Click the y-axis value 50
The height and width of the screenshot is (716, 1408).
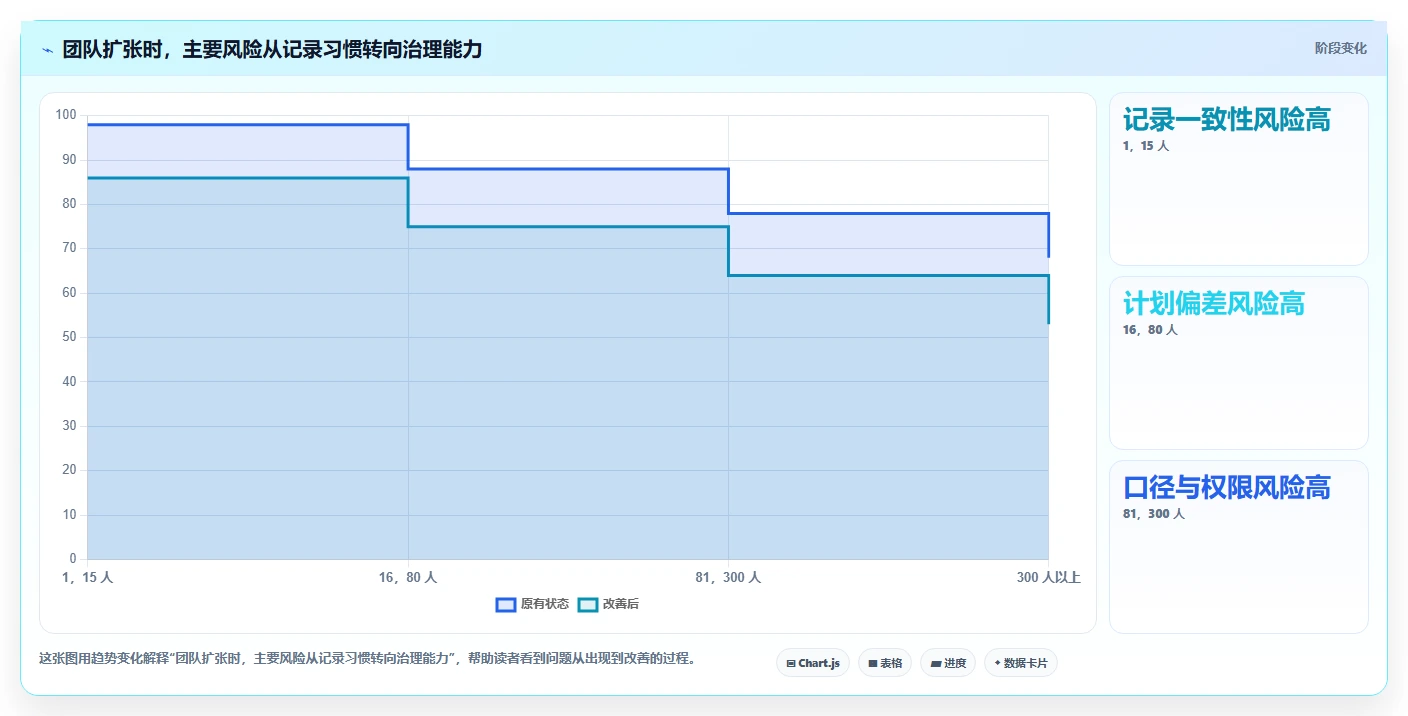[69, 337]
